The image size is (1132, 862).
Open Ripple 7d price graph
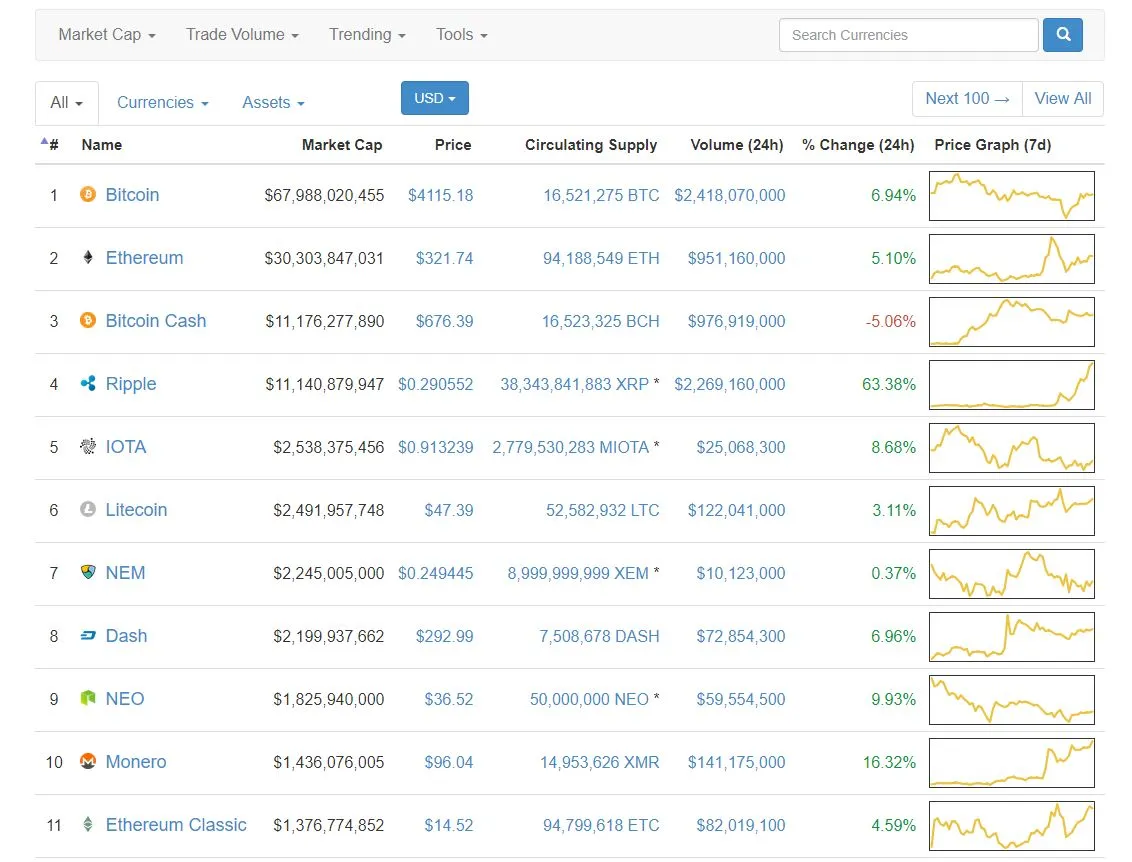click(x=1011, y=385)
